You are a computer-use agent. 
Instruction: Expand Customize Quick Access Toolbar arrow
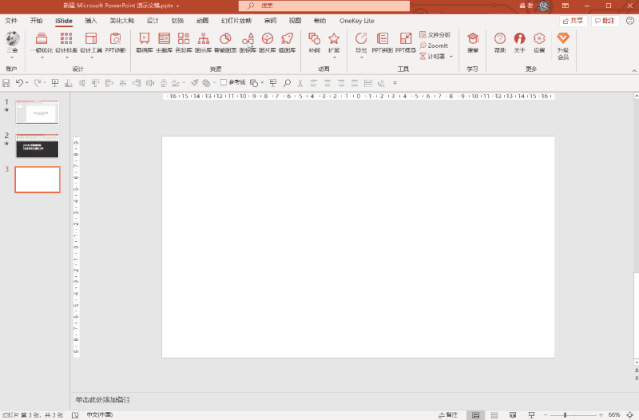[x=395, y=83]
